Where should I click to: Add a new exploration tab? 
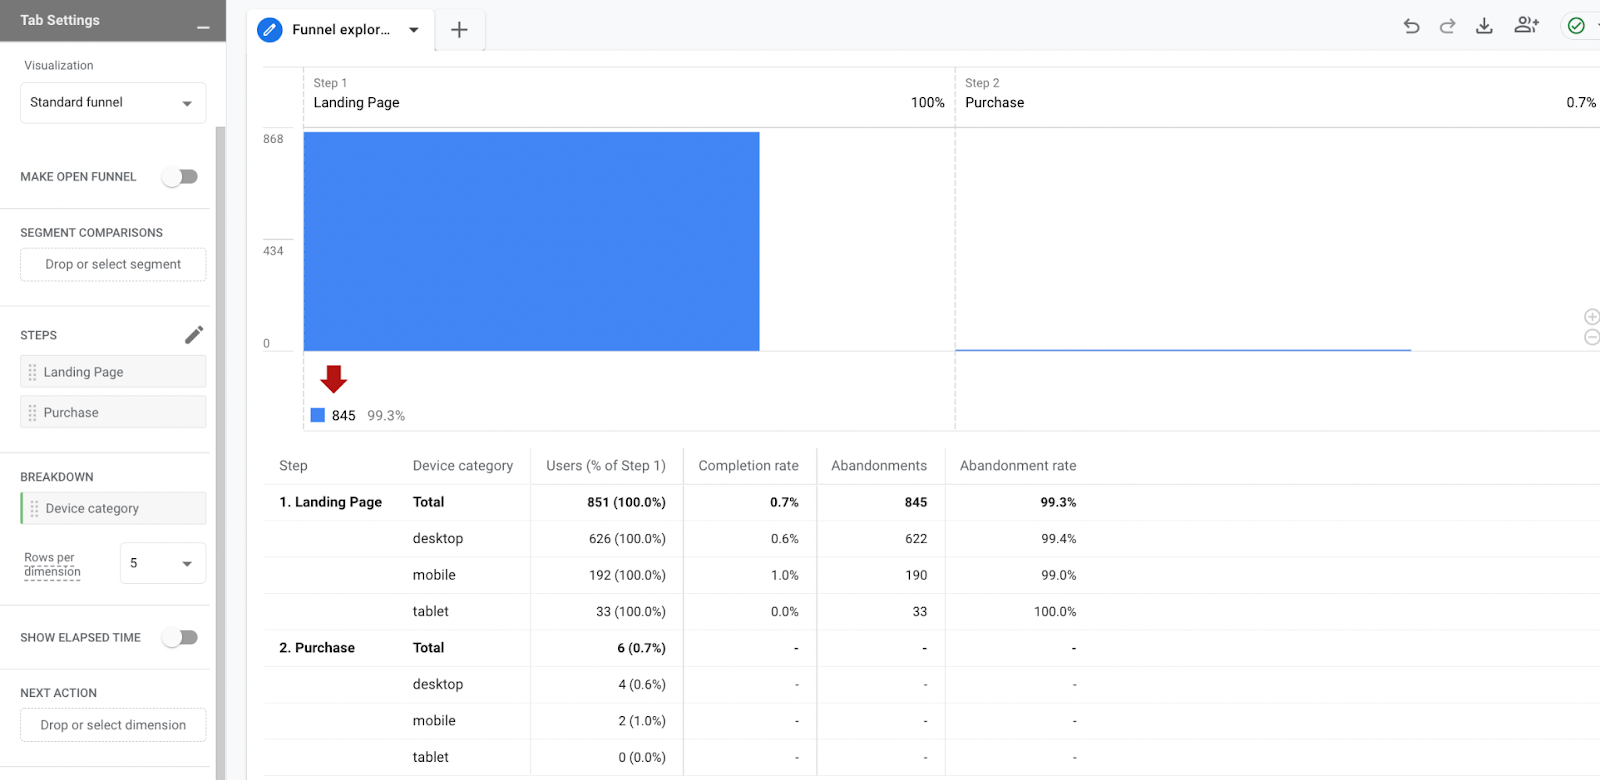tap(459, 30)
